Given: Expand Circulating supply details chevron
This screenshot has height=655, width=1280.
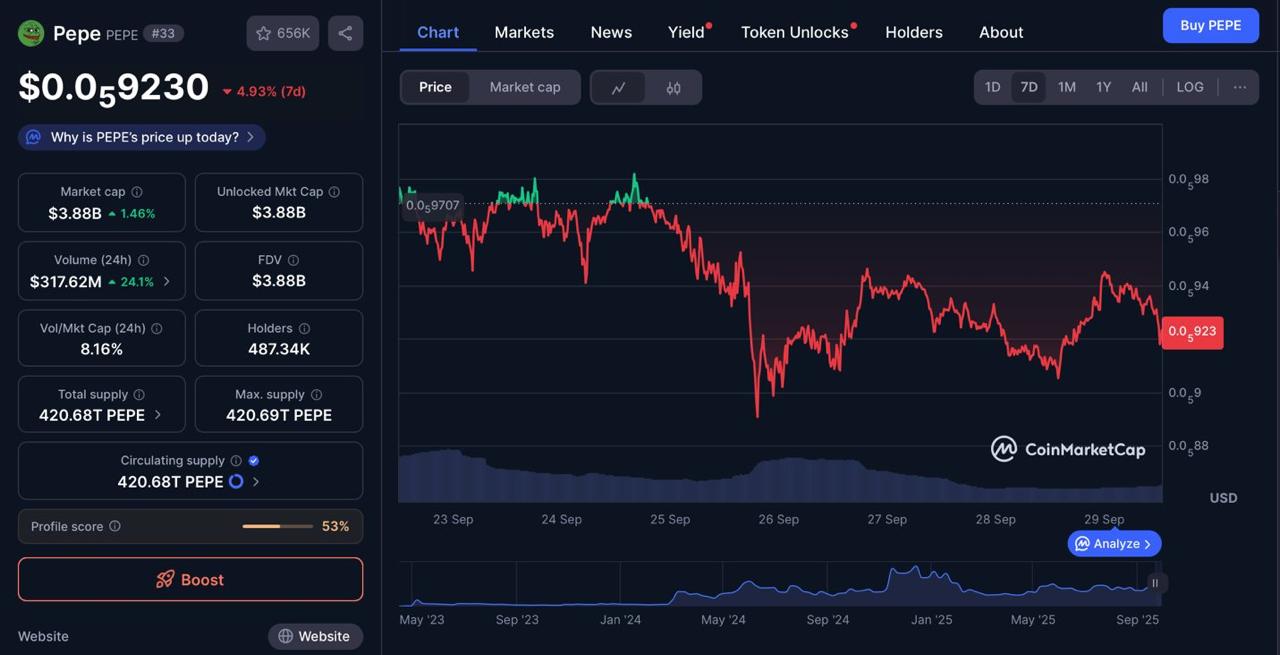Looking at the screenshot, I should click(256, 482).
